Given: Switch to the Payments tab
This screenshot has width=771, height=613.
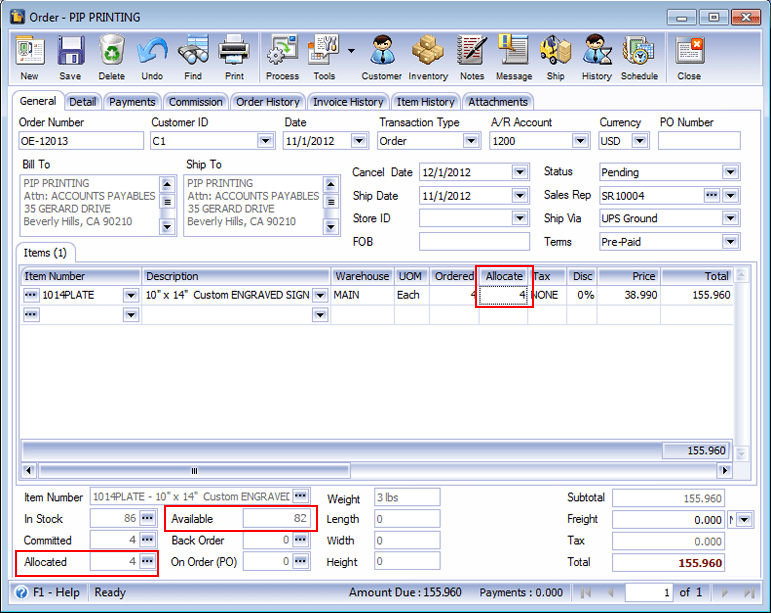Looking at the screenshot, I should click(132, 102).
